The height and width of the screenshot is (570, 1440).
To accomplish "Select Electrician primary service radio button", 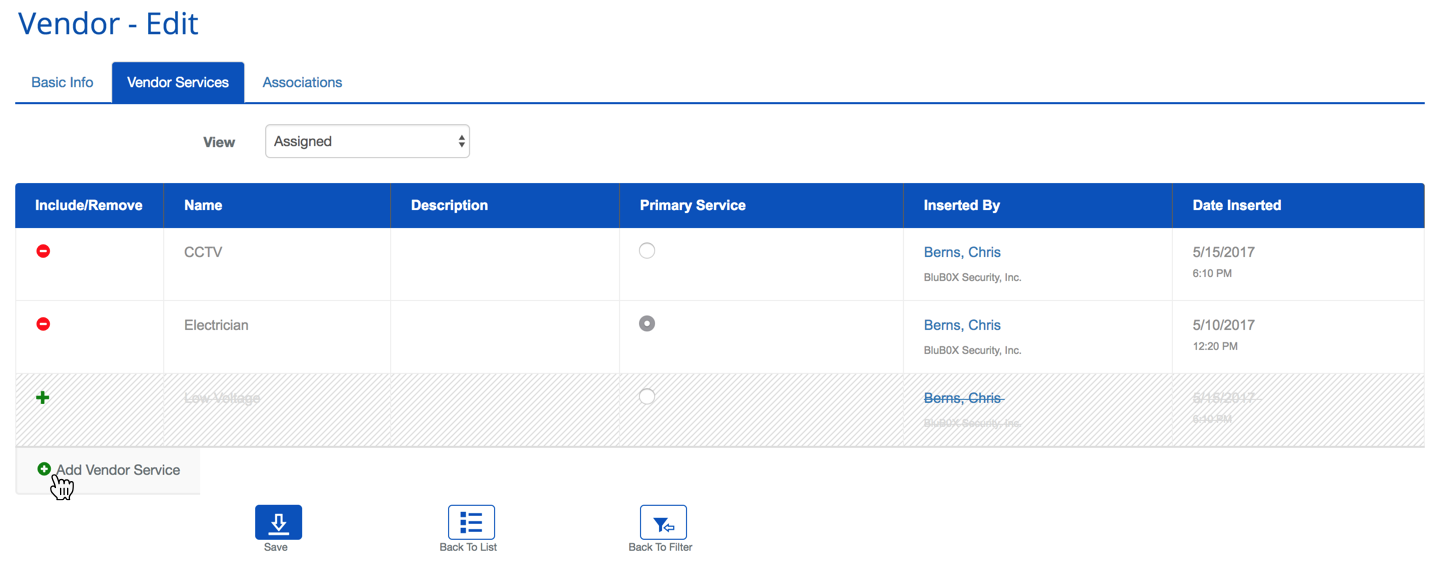I will point(647,324).
